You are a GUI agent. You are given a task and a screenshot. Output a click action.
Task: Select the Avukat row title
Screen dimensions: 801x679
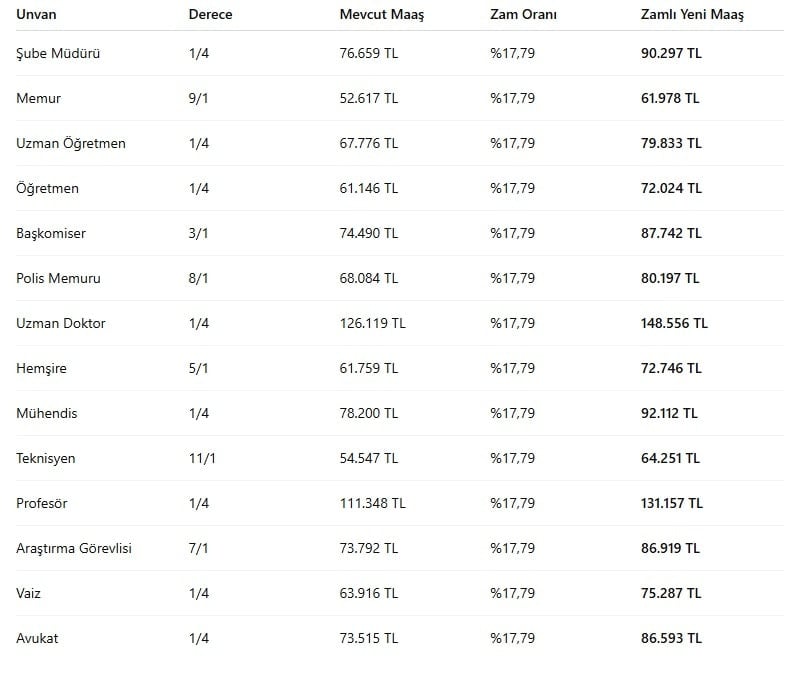coord(37,638)
